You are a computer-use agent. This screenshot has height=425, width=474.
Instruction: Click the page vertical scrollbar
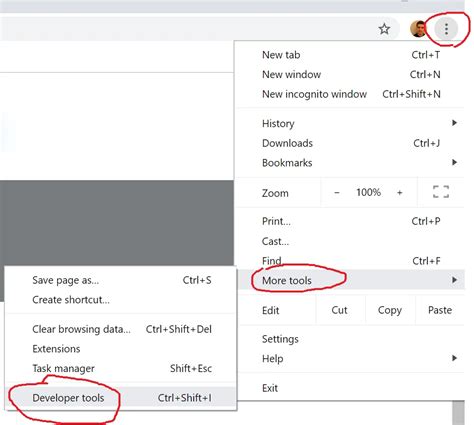[459, 413]
